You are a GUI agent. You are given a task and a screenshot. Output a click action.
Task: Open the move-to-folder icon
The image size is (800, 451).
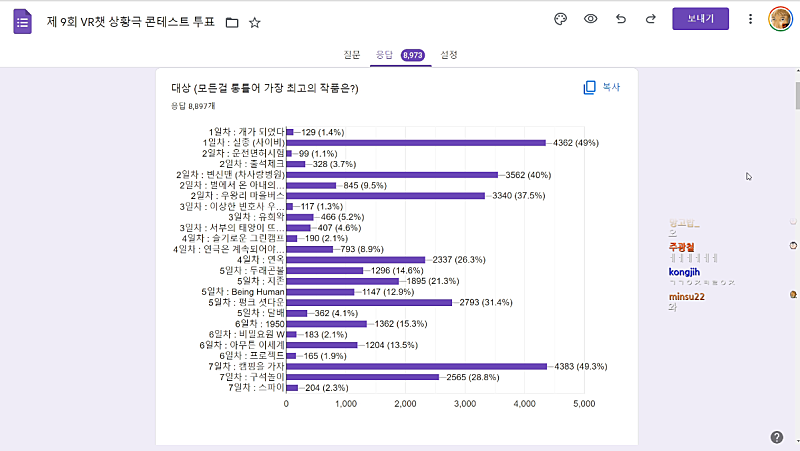point(232,22)
